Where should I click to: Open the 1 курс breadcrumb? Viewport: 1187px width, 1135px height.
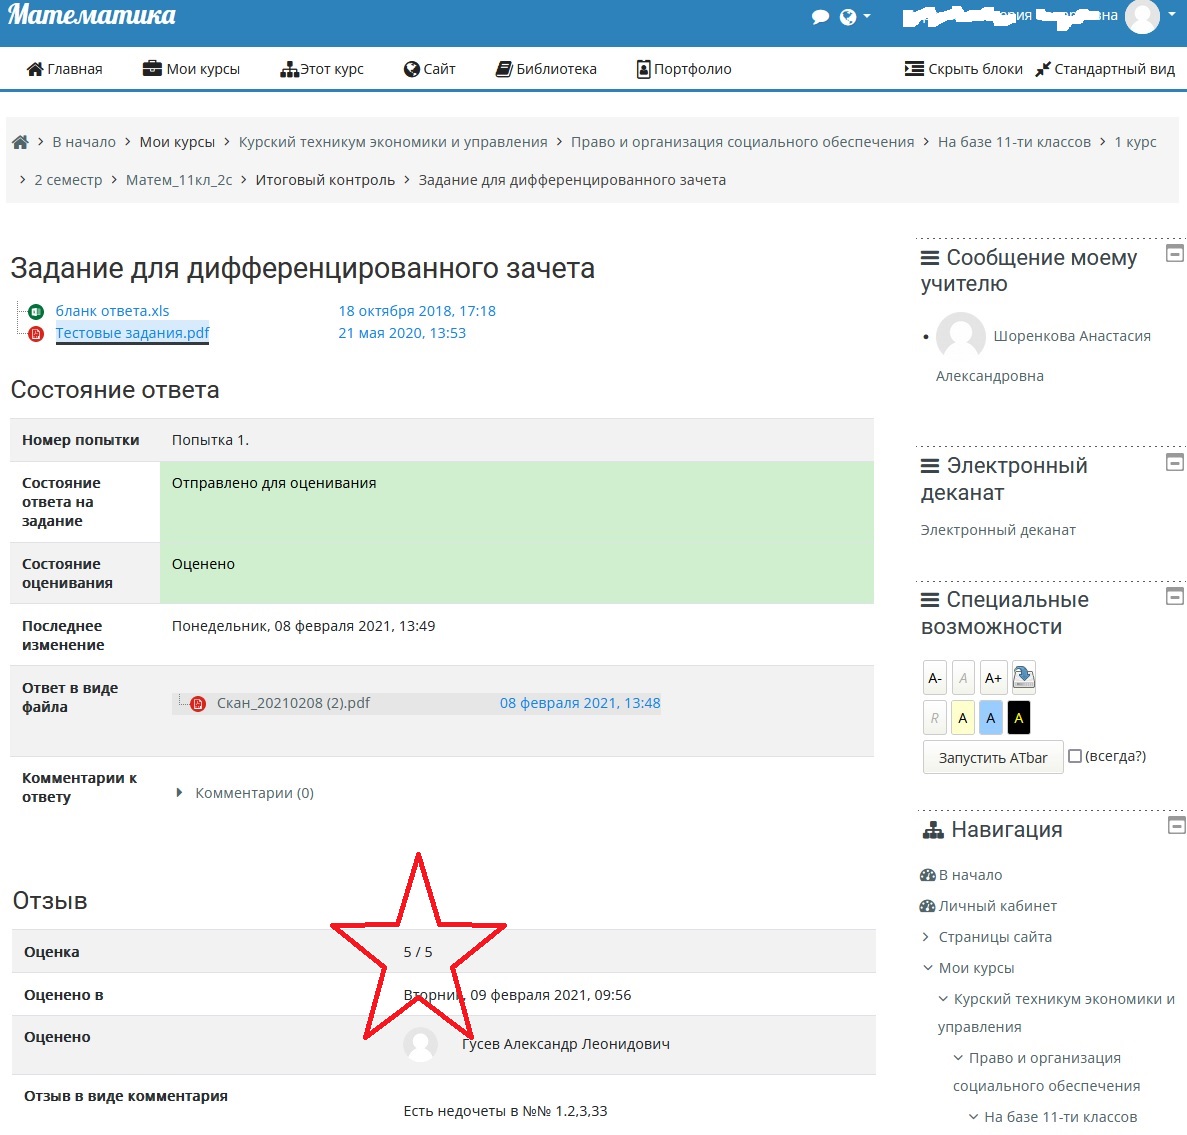[x=1135, y=142]
